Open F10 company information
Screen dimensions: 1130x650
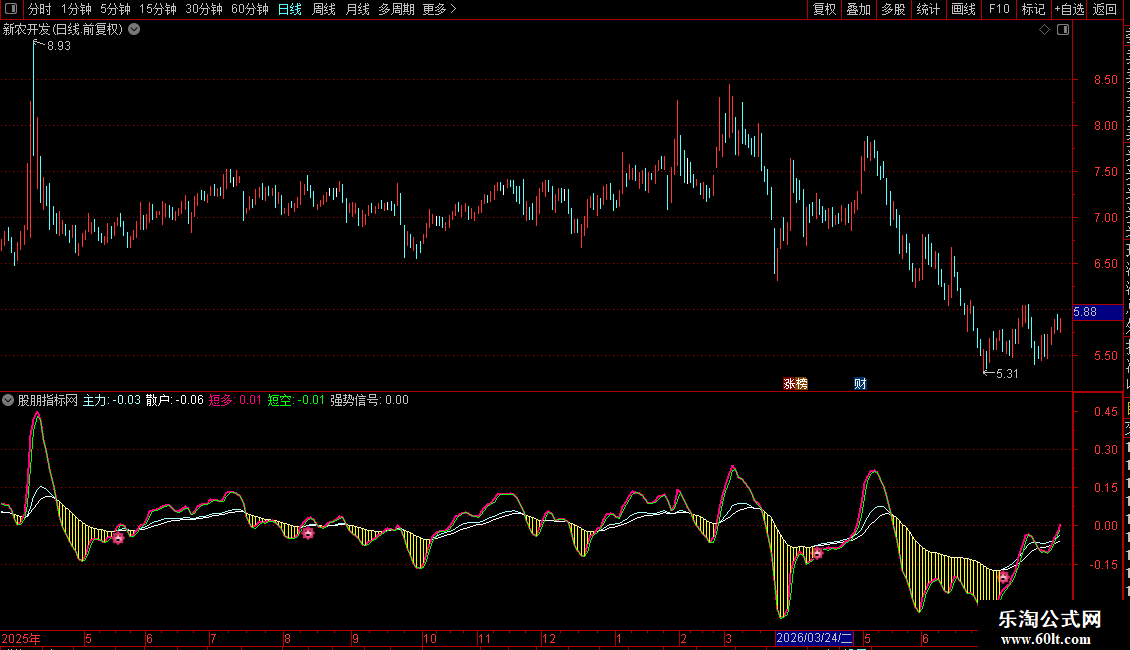pyautogui.click(x=999, y=9)
